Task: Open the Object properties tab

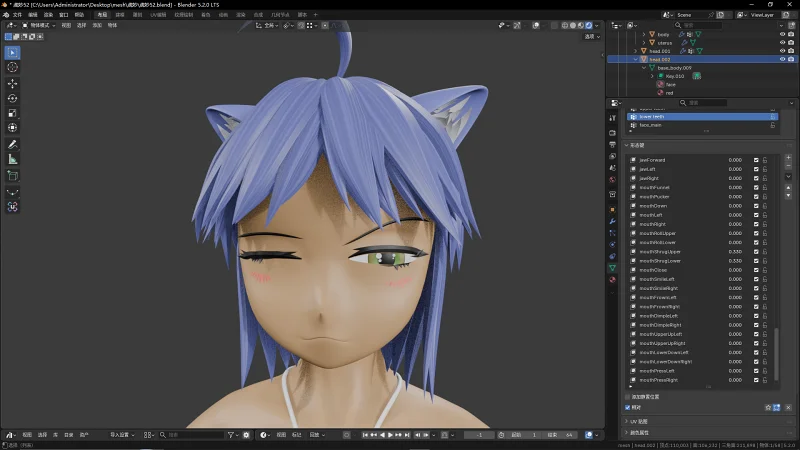Action: coord(612,210)
